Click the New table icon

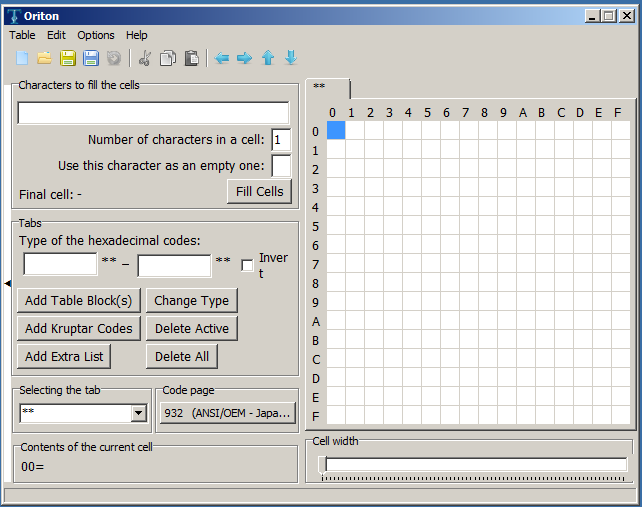(x=22, y=58)
